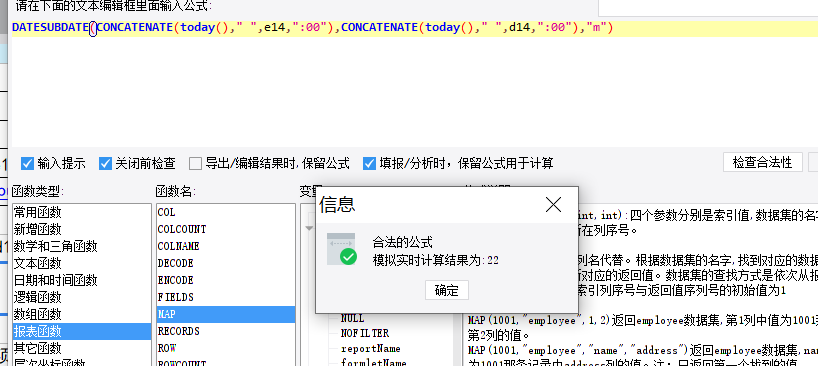818x366 pixels.
Task: Select NULL in the variable tree
Action: (353, 318)
